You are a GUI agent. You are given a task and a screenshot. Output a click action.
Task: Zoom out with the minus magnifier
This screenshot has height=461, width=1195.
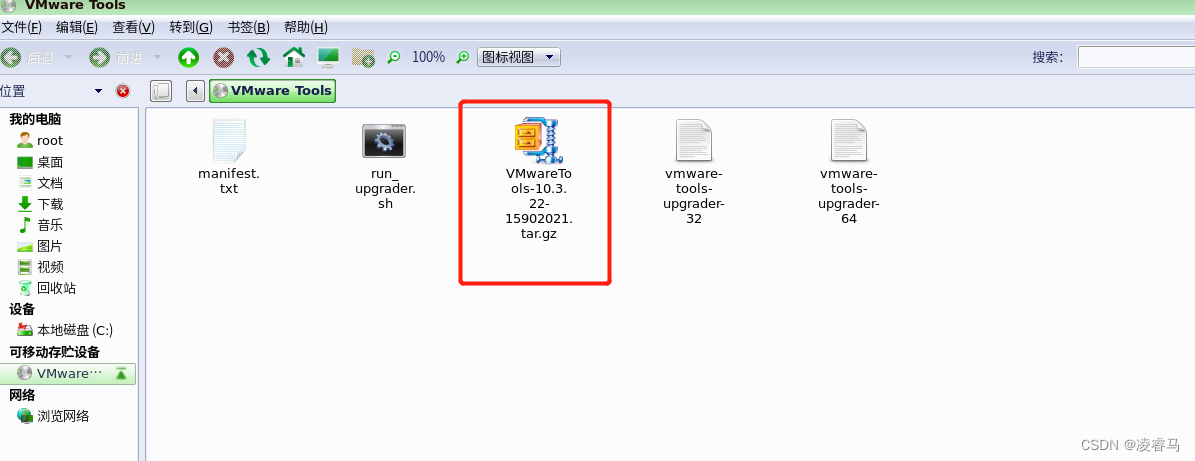tap(394, 57)
